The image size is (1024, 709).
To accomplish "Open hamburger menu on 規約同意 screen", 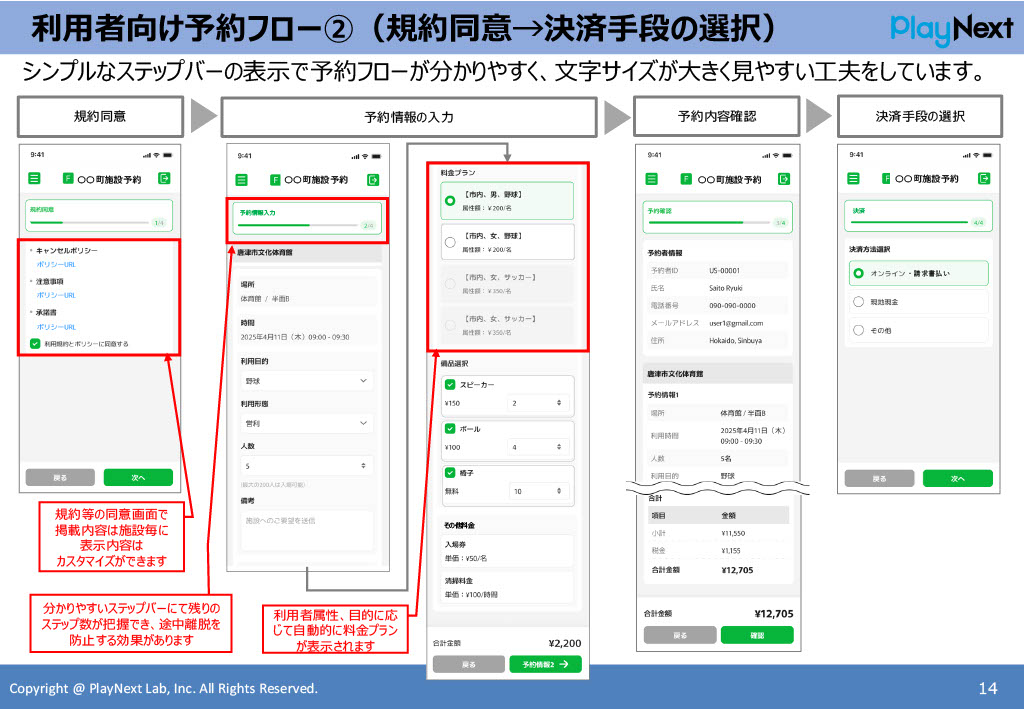I will 35,179.
